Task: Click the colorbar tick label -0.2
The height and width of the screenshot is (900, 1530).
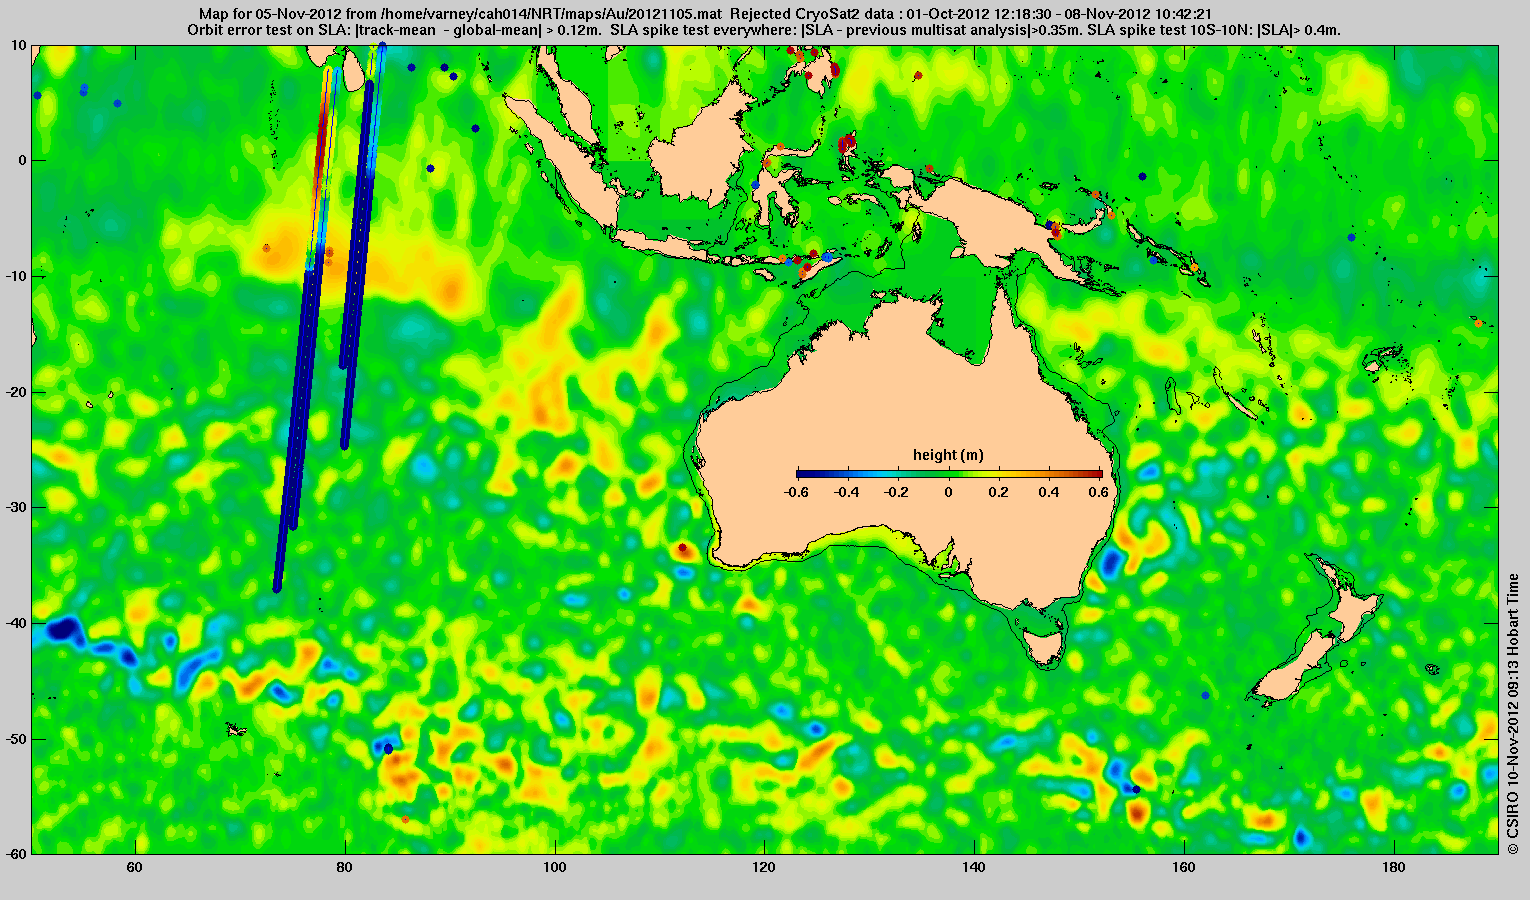Action: point(898,492)
